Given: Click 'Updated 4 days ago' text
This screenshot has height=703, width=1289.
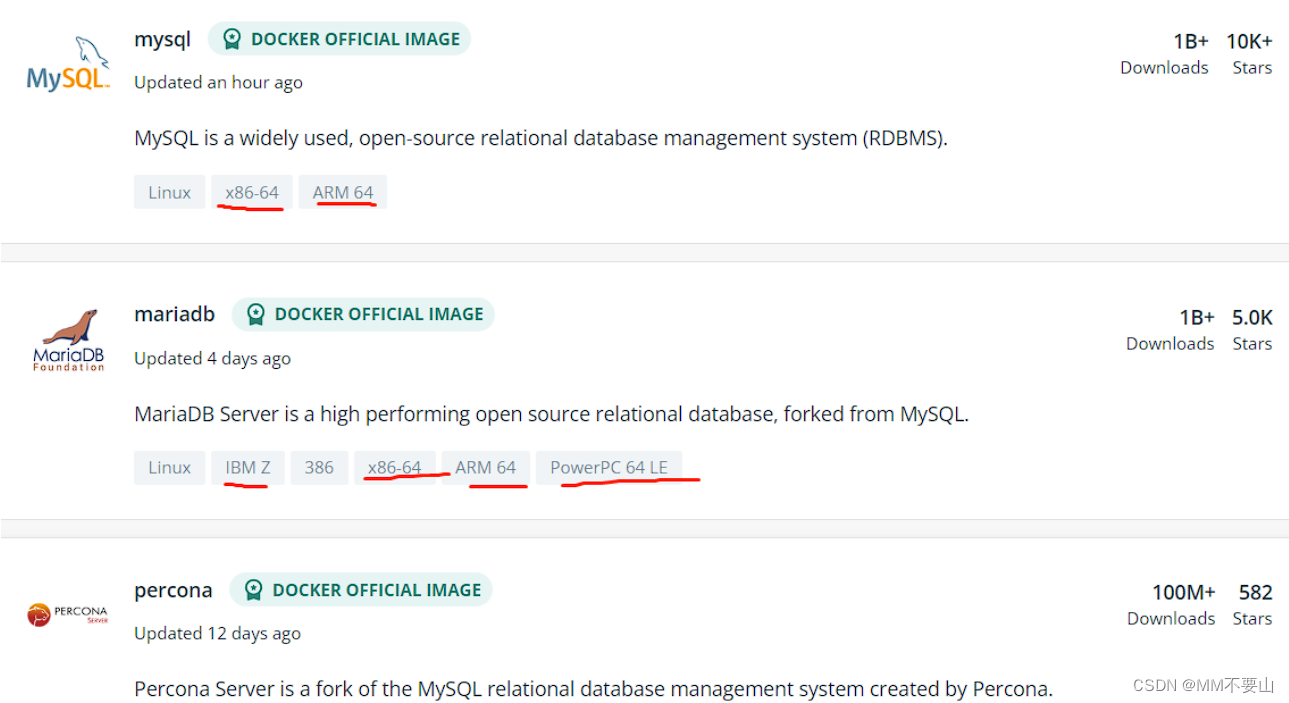Looking at the screenshot, I should tap(212, 358).
